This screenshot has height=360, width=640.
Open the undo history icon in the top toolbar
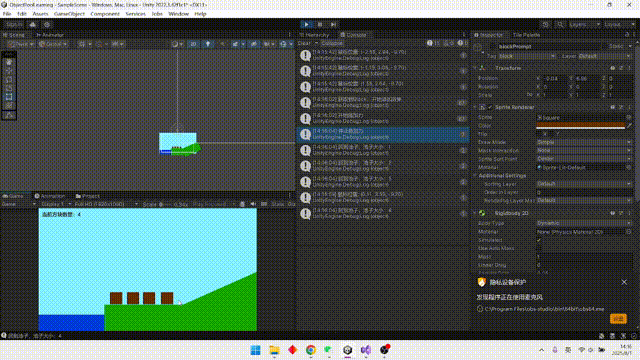[x=546, y=25]
